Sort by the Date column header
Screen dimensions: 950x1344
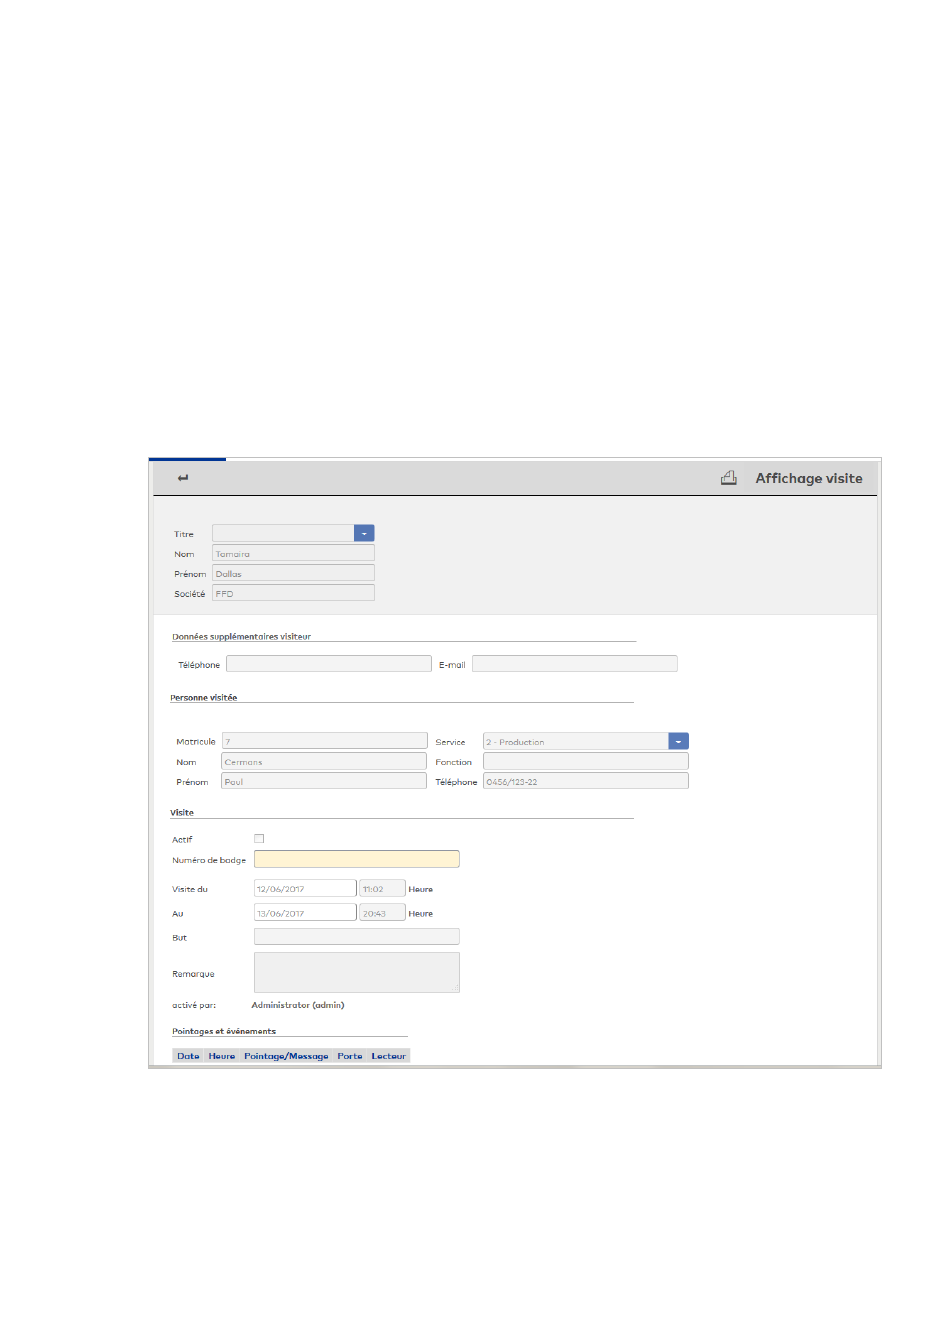[188, 1056]
